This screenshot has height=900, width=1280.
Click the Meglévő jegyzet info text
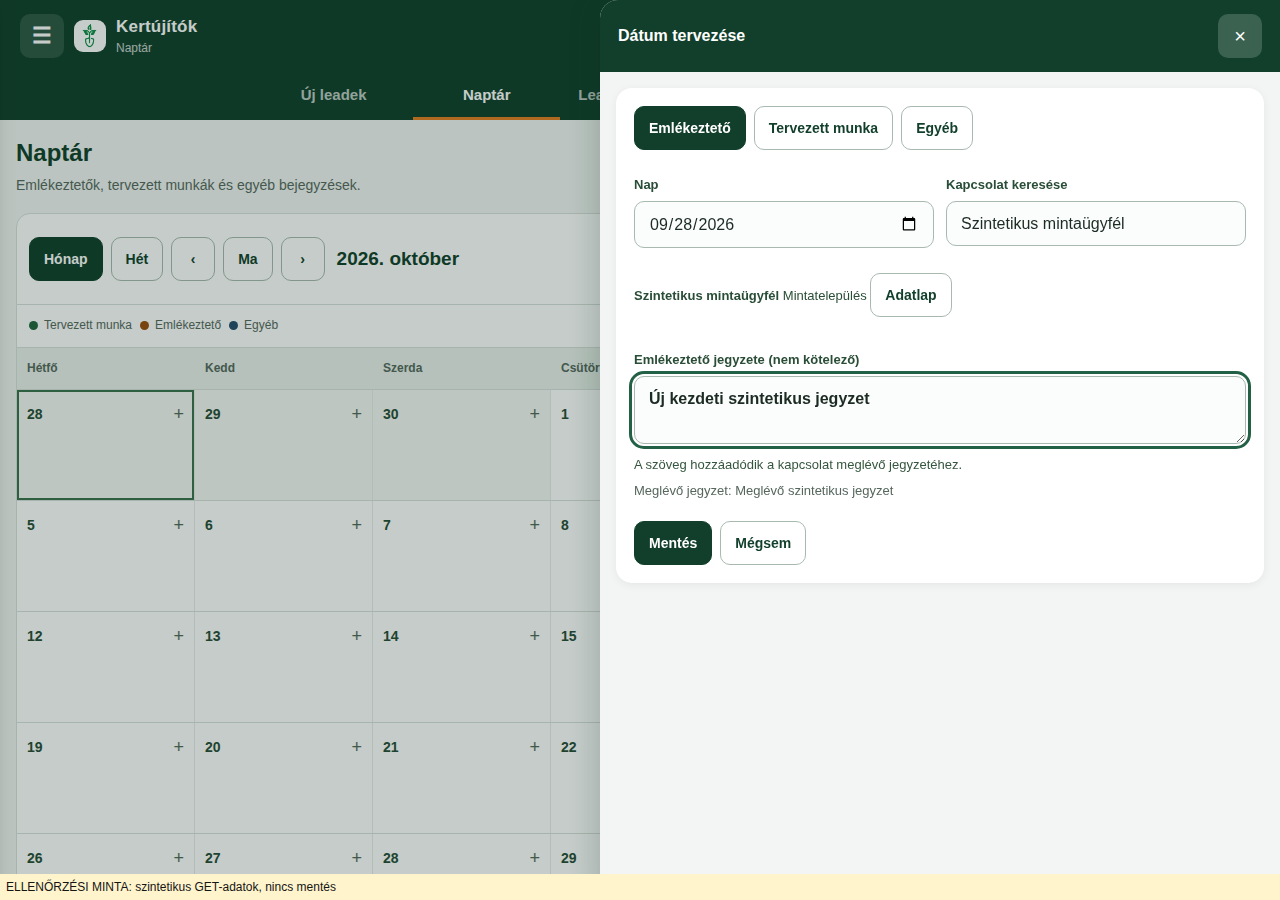(x=763, y=491)
